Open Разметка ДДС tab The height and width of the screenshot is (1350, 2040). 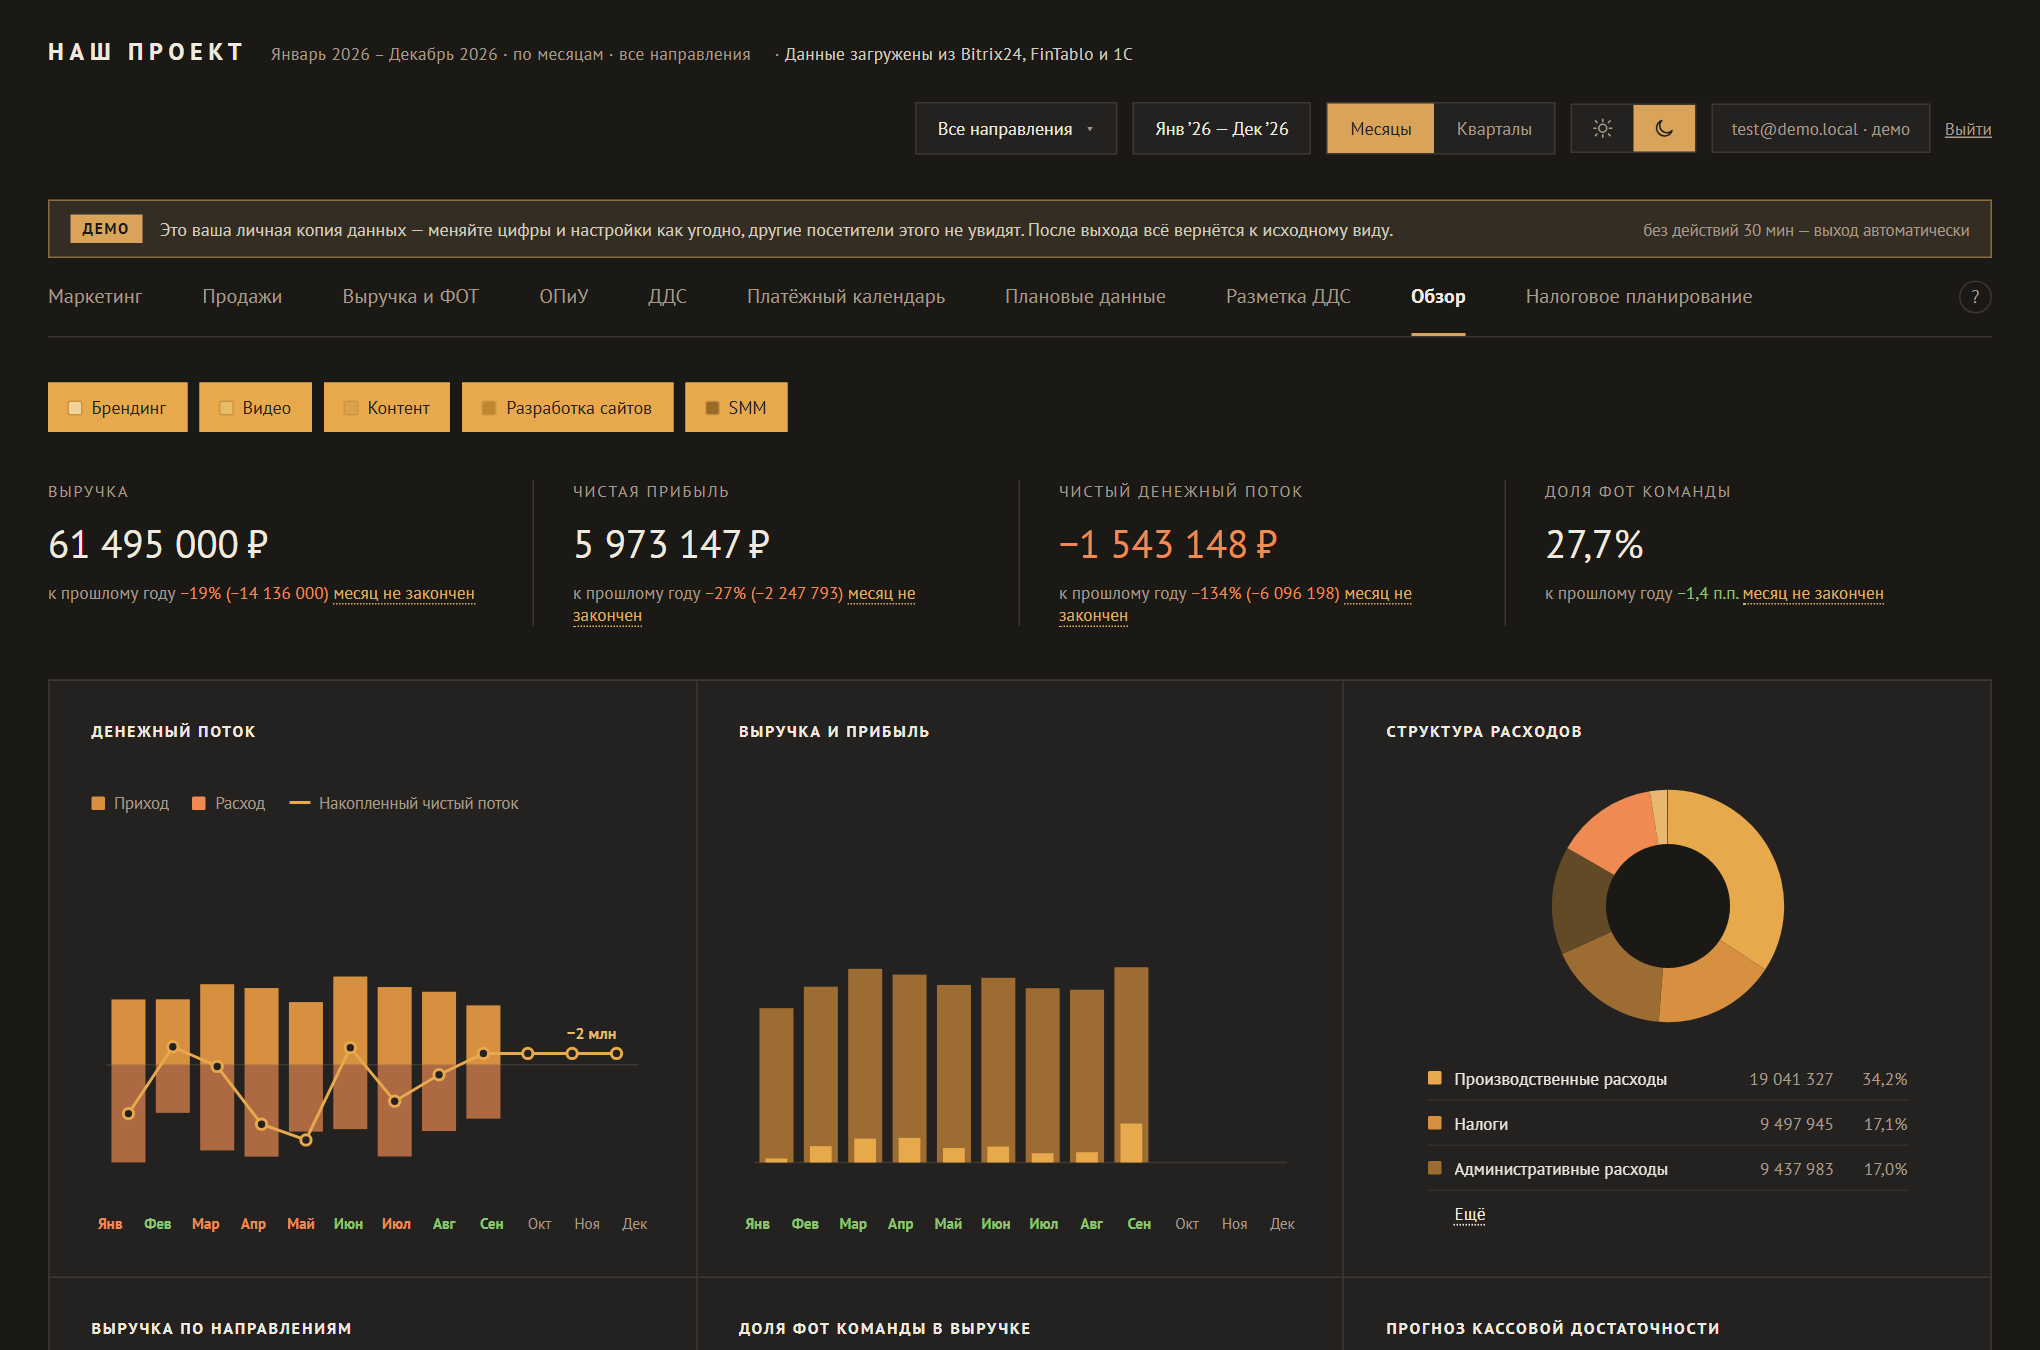coord(1288,296)
